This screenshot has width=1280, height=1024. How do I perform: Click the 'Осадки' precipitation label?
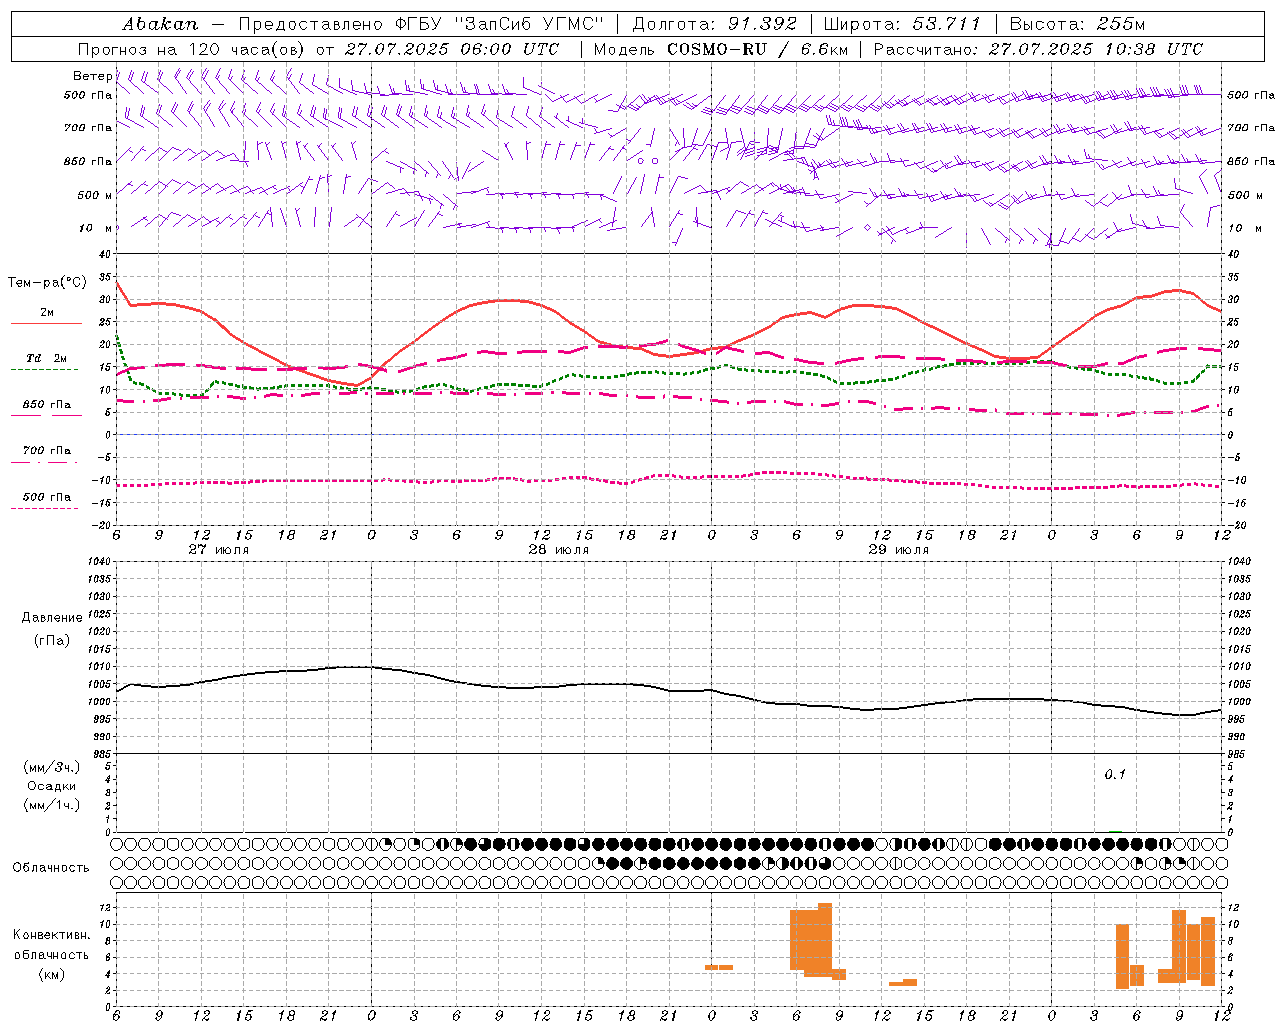(x=52, y=786)
